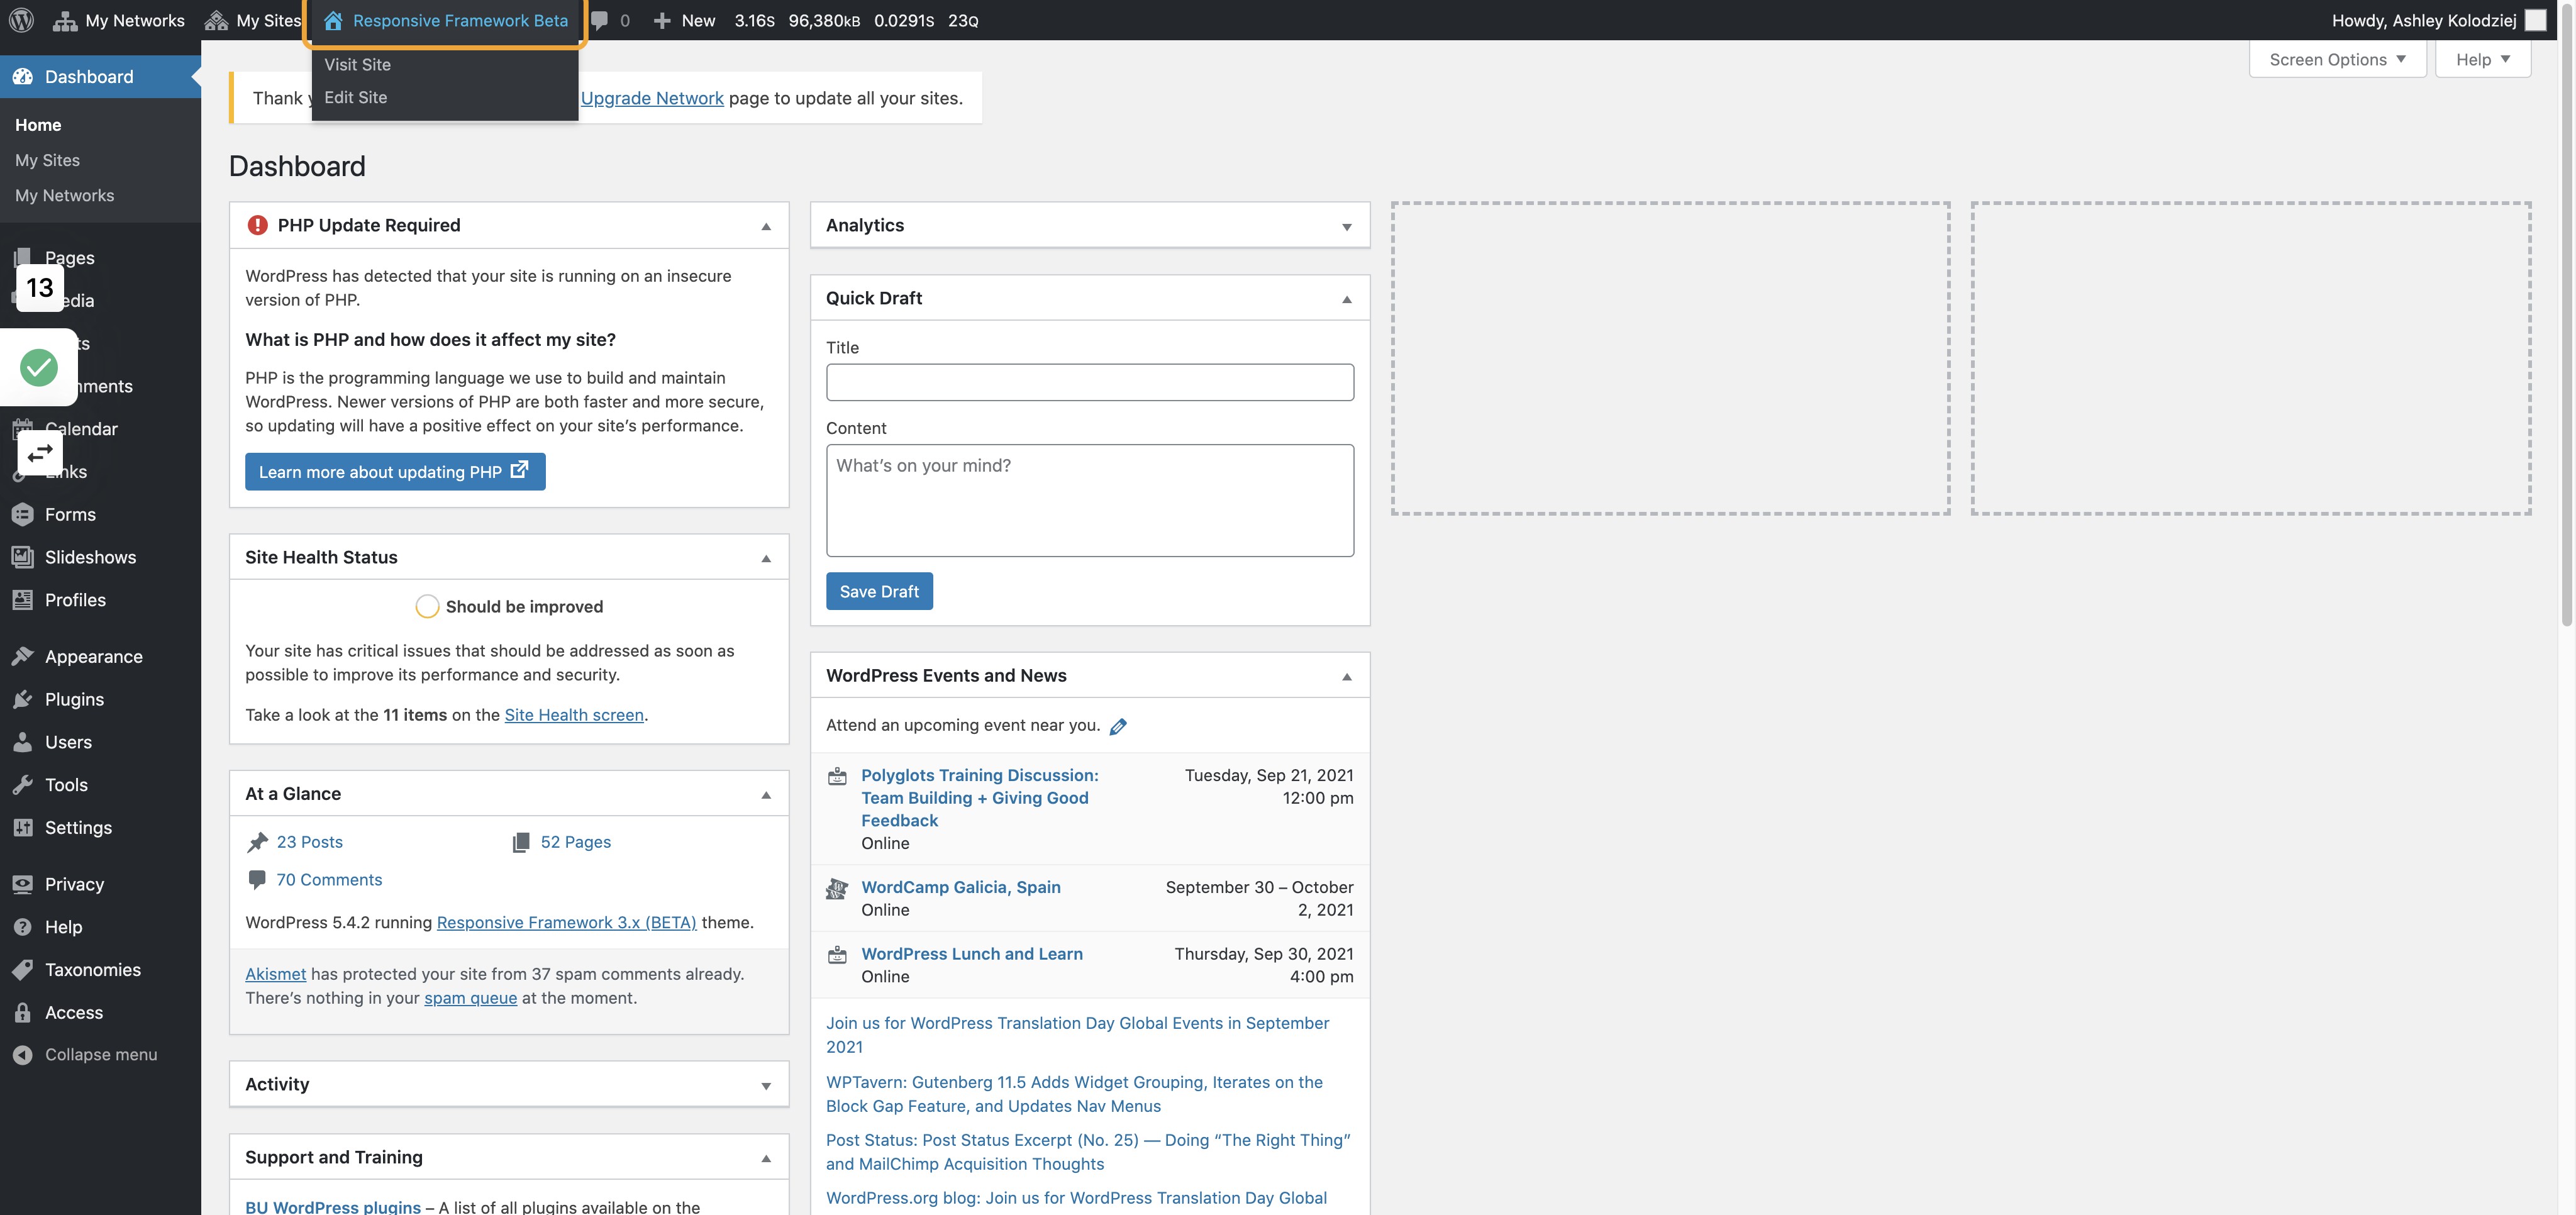
Task: Collapse the Site Health Status panel
Action: point(766,558)
